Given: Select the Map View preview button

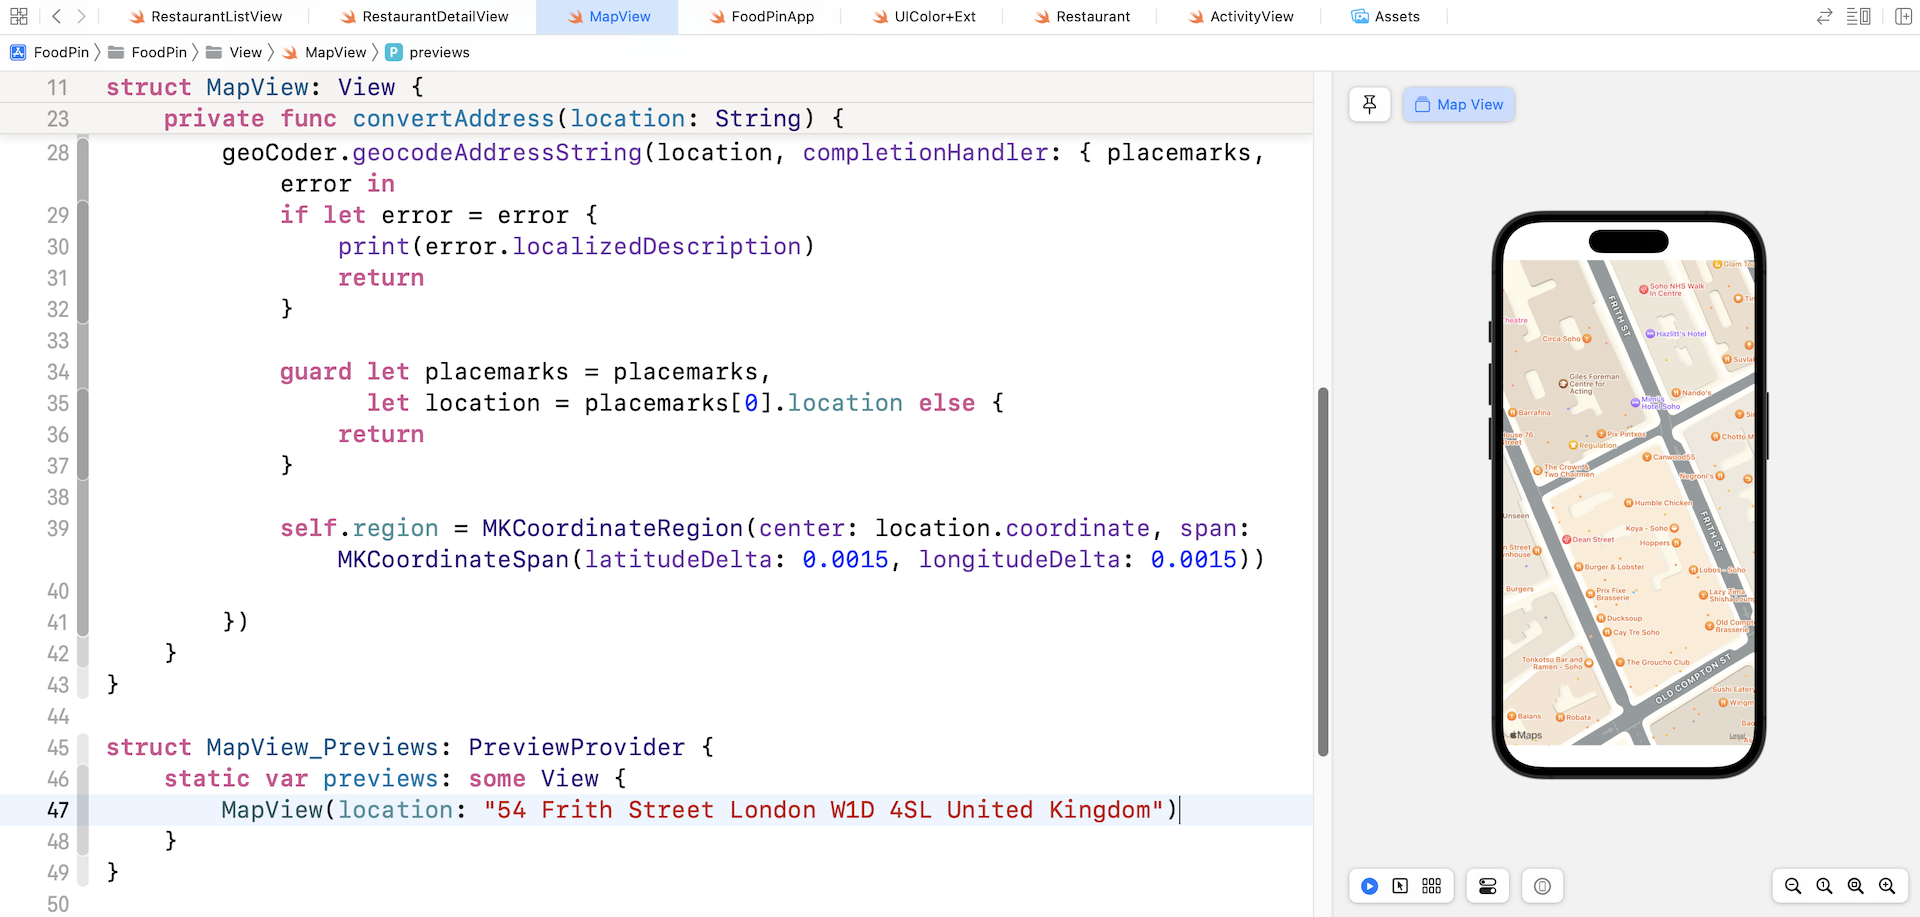Looking at the screenshot, I should pyautogui.click(x=1458, y=104).
